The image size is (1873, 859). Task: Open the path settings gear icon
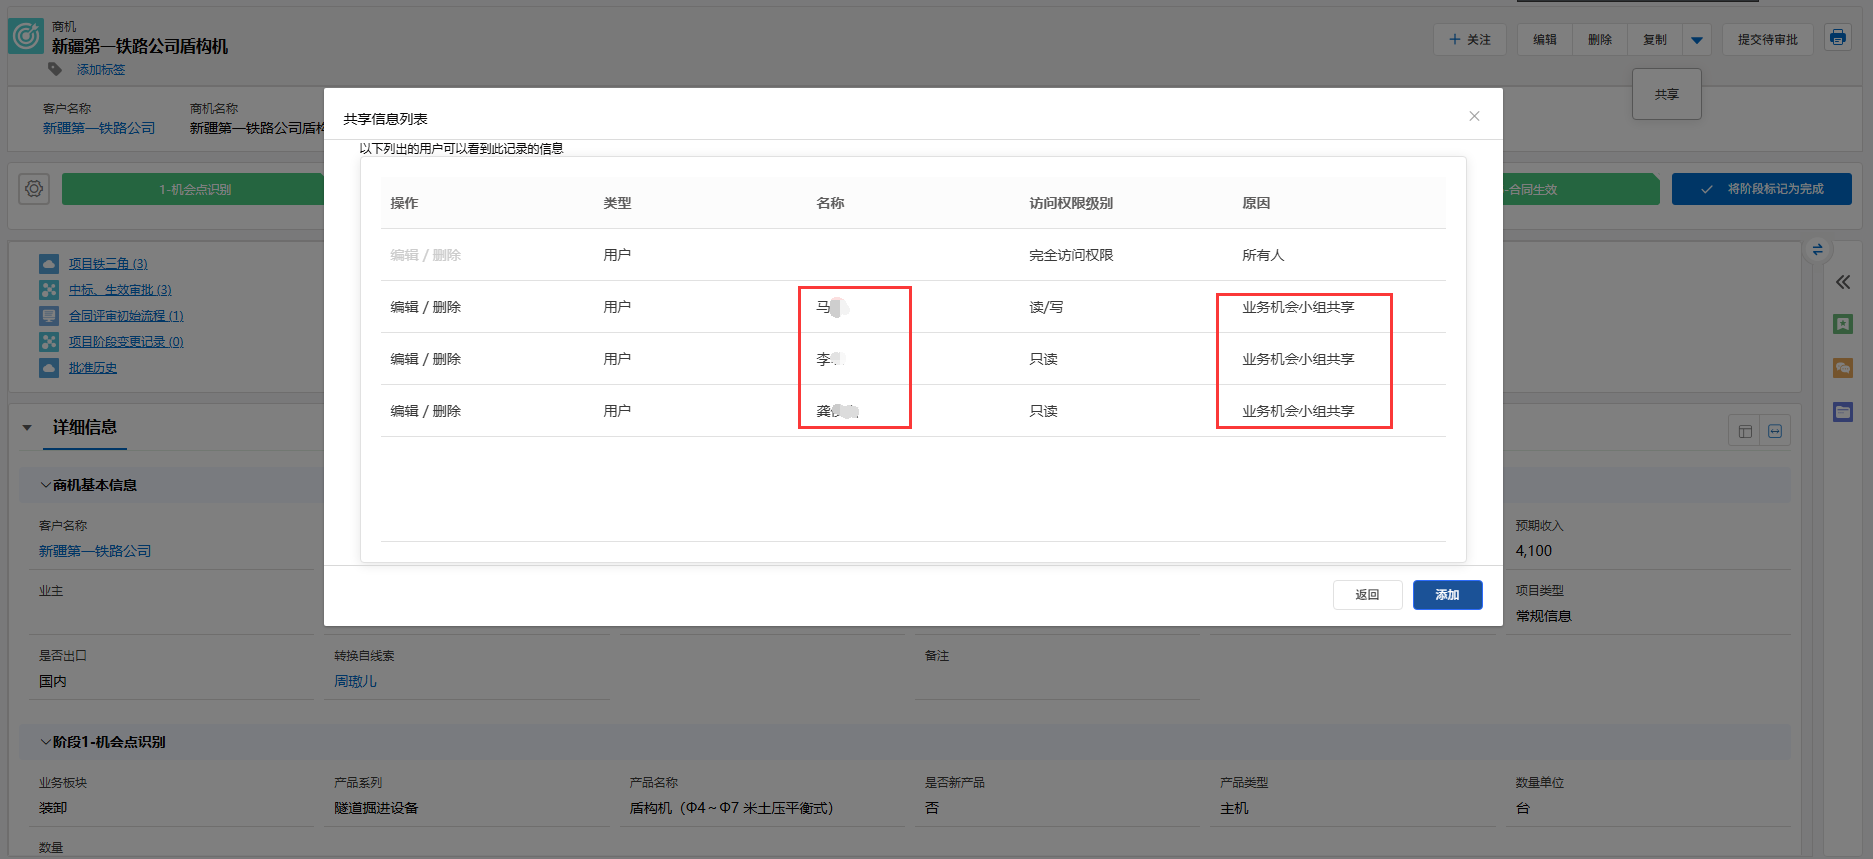[x=34, y=189]
